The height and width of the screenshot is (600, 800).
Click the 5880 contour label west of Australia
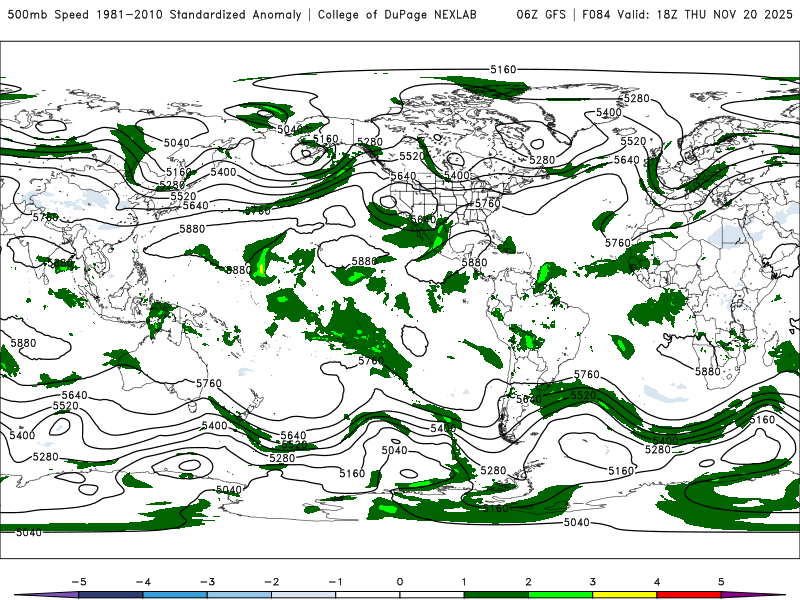[23, 343]
